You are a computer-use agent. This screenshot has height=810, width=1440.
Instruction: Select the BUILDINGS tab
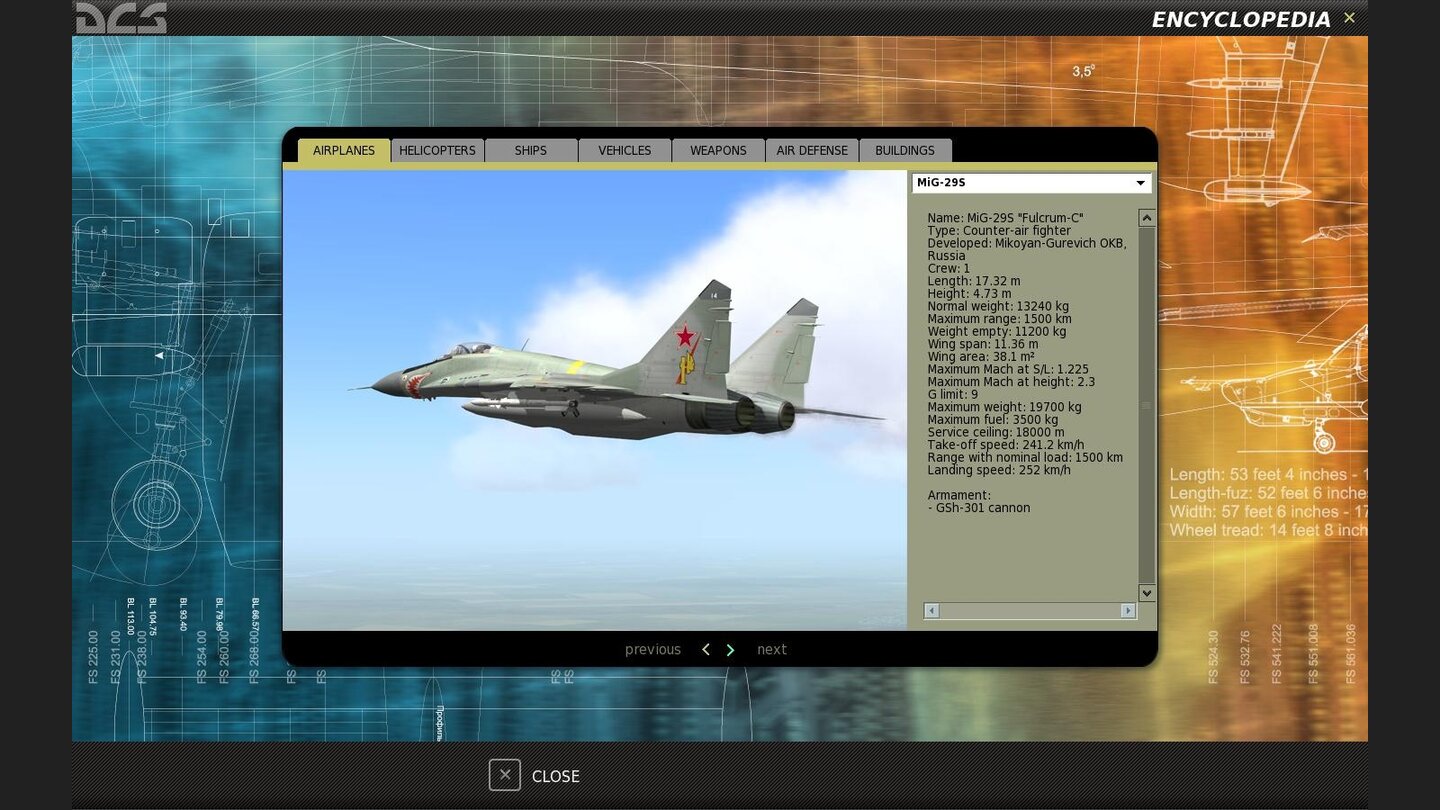(905, 150)
